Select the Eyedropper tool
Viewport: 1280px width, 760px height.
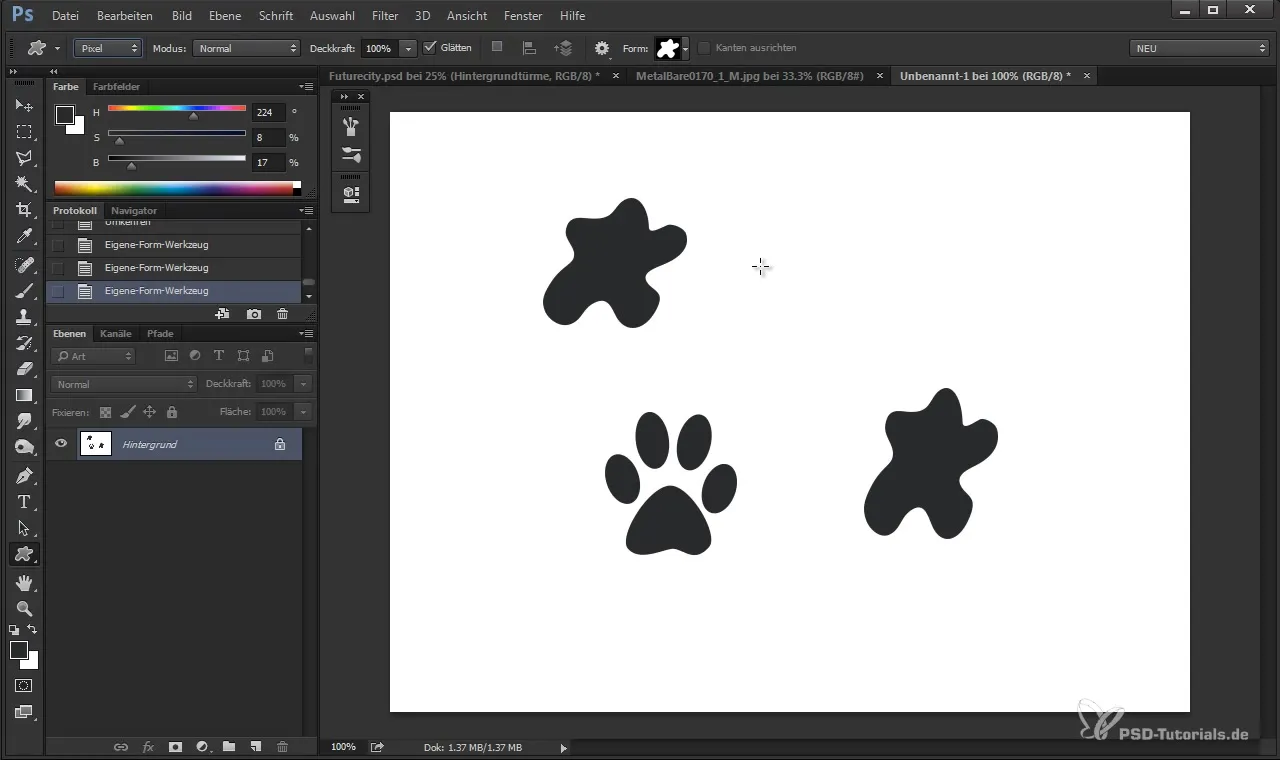[24, 237]
